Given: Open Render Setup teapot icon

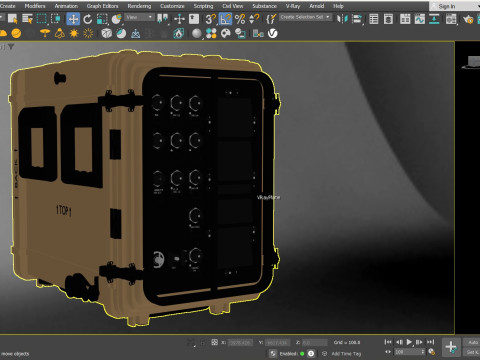Looking at the screenshot, I should (468, 19).
